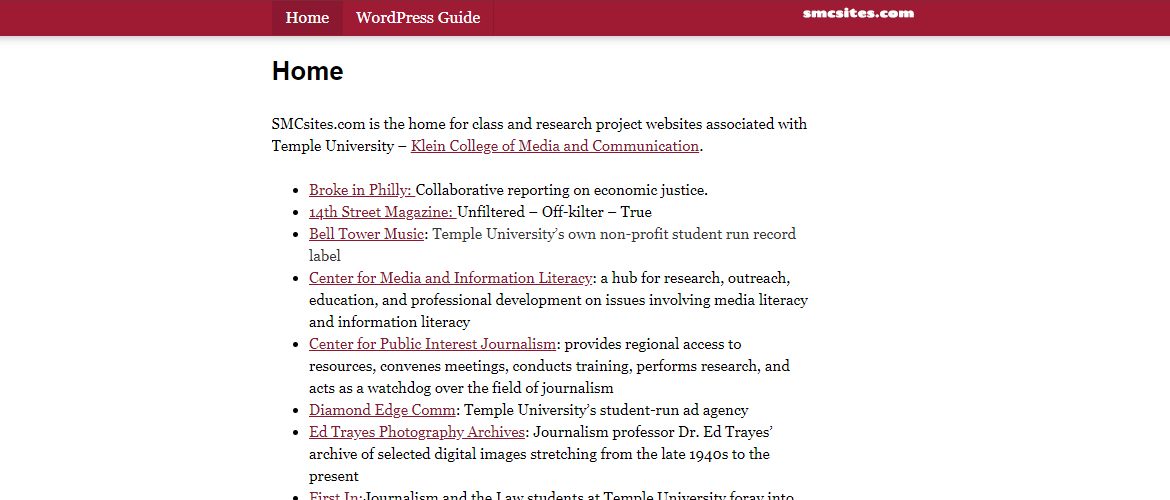The height and width of the screenshot is (500, 1170).
Task: Open Ed Trayes Photography Archives link
Action: coord(418,432)
